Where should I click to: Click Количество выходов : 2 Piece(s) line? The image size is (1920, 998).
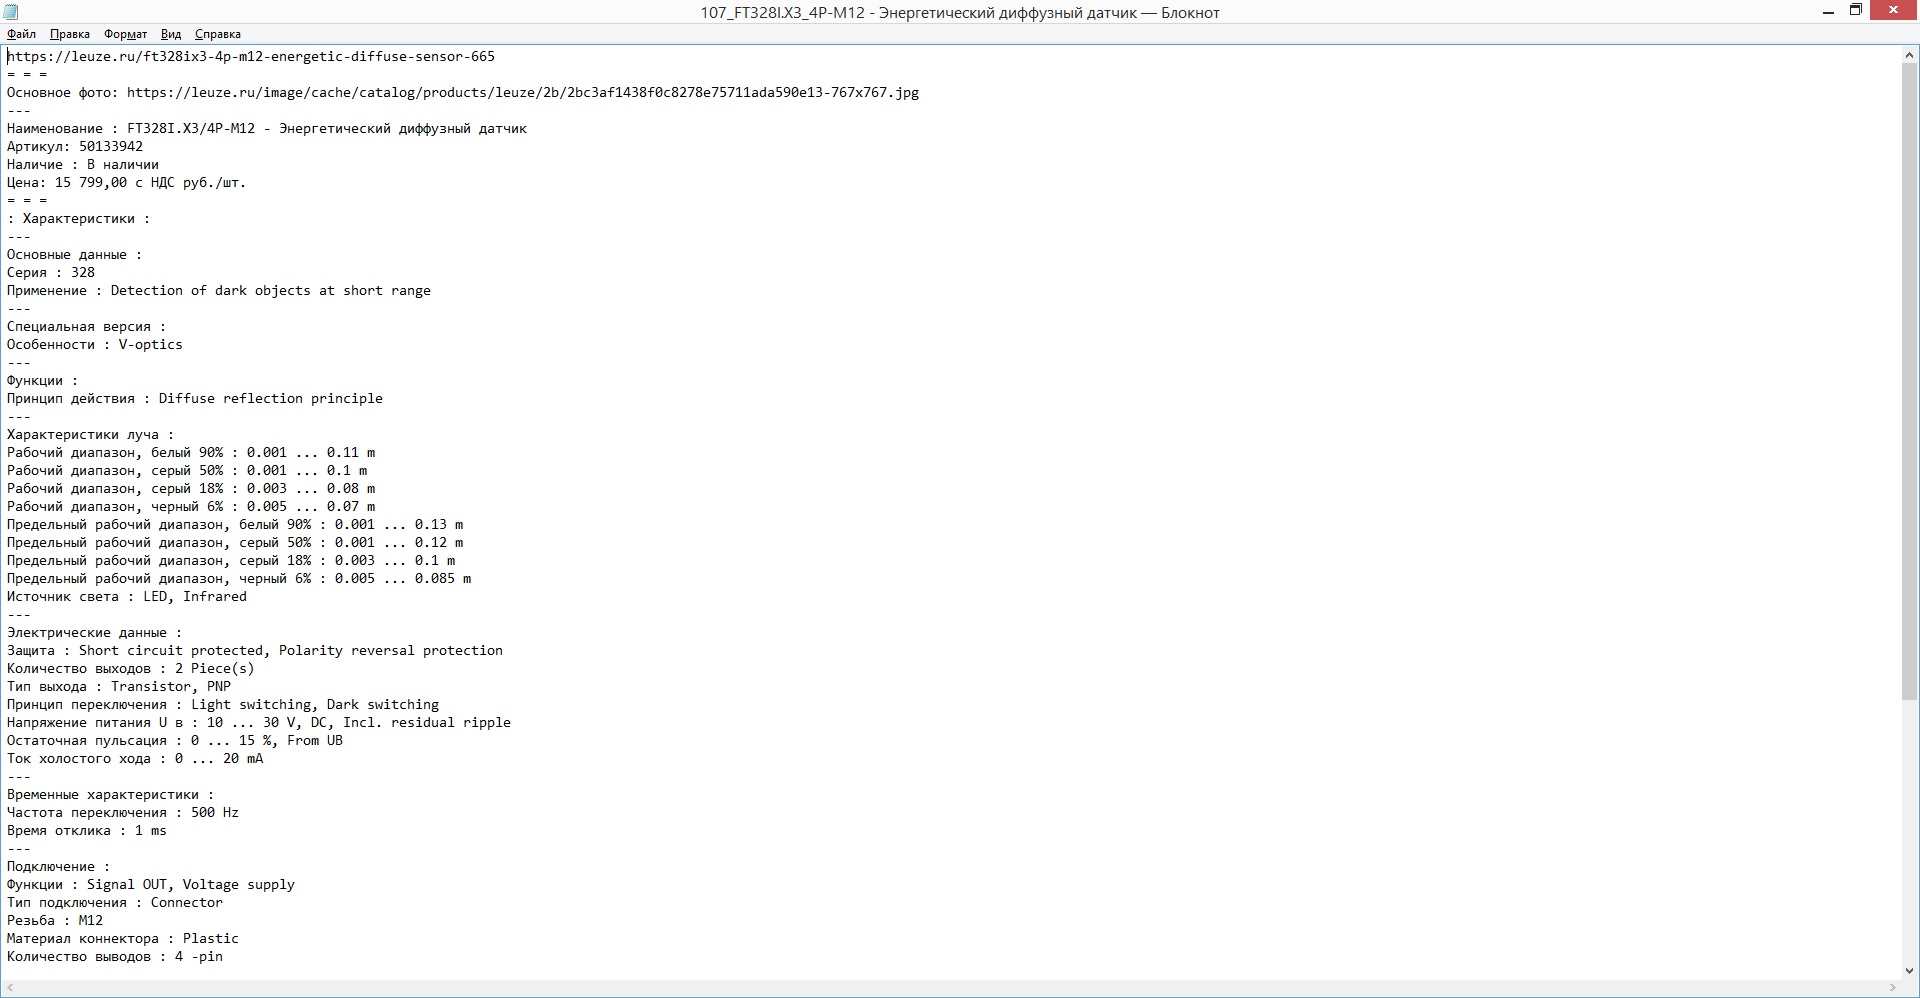pyautogui.click(x=131, y=668)
